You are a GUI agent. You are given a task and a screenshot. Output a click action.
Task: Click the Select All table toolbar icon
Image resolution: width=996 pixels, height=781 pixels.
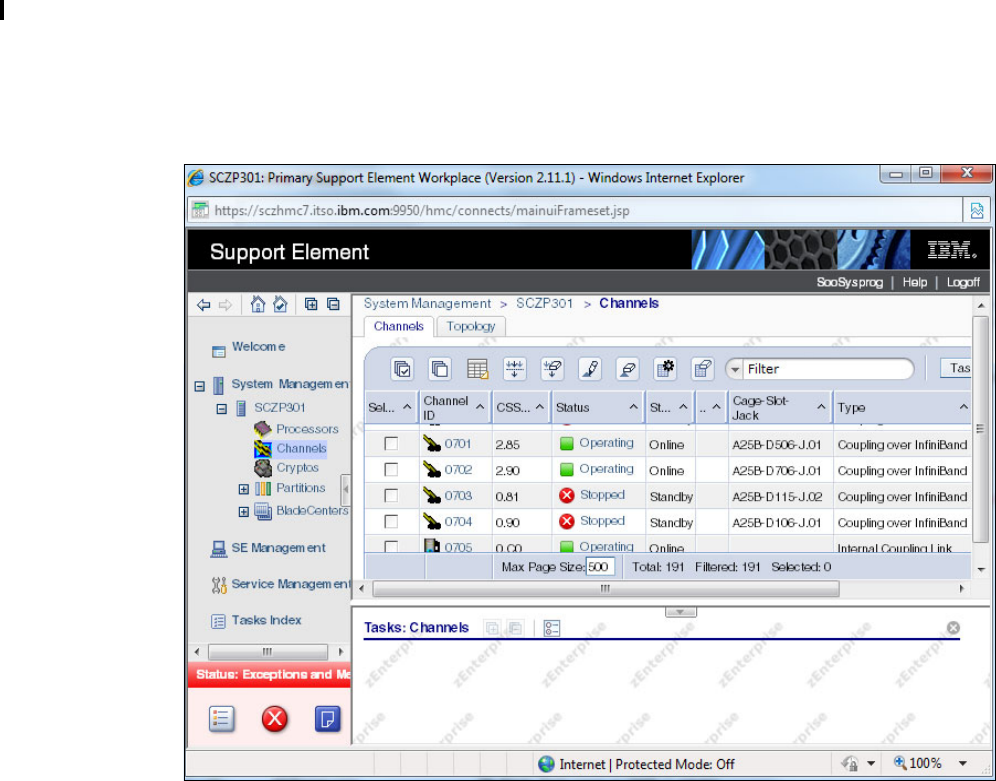pyautogui.click(x=402, y=369)
